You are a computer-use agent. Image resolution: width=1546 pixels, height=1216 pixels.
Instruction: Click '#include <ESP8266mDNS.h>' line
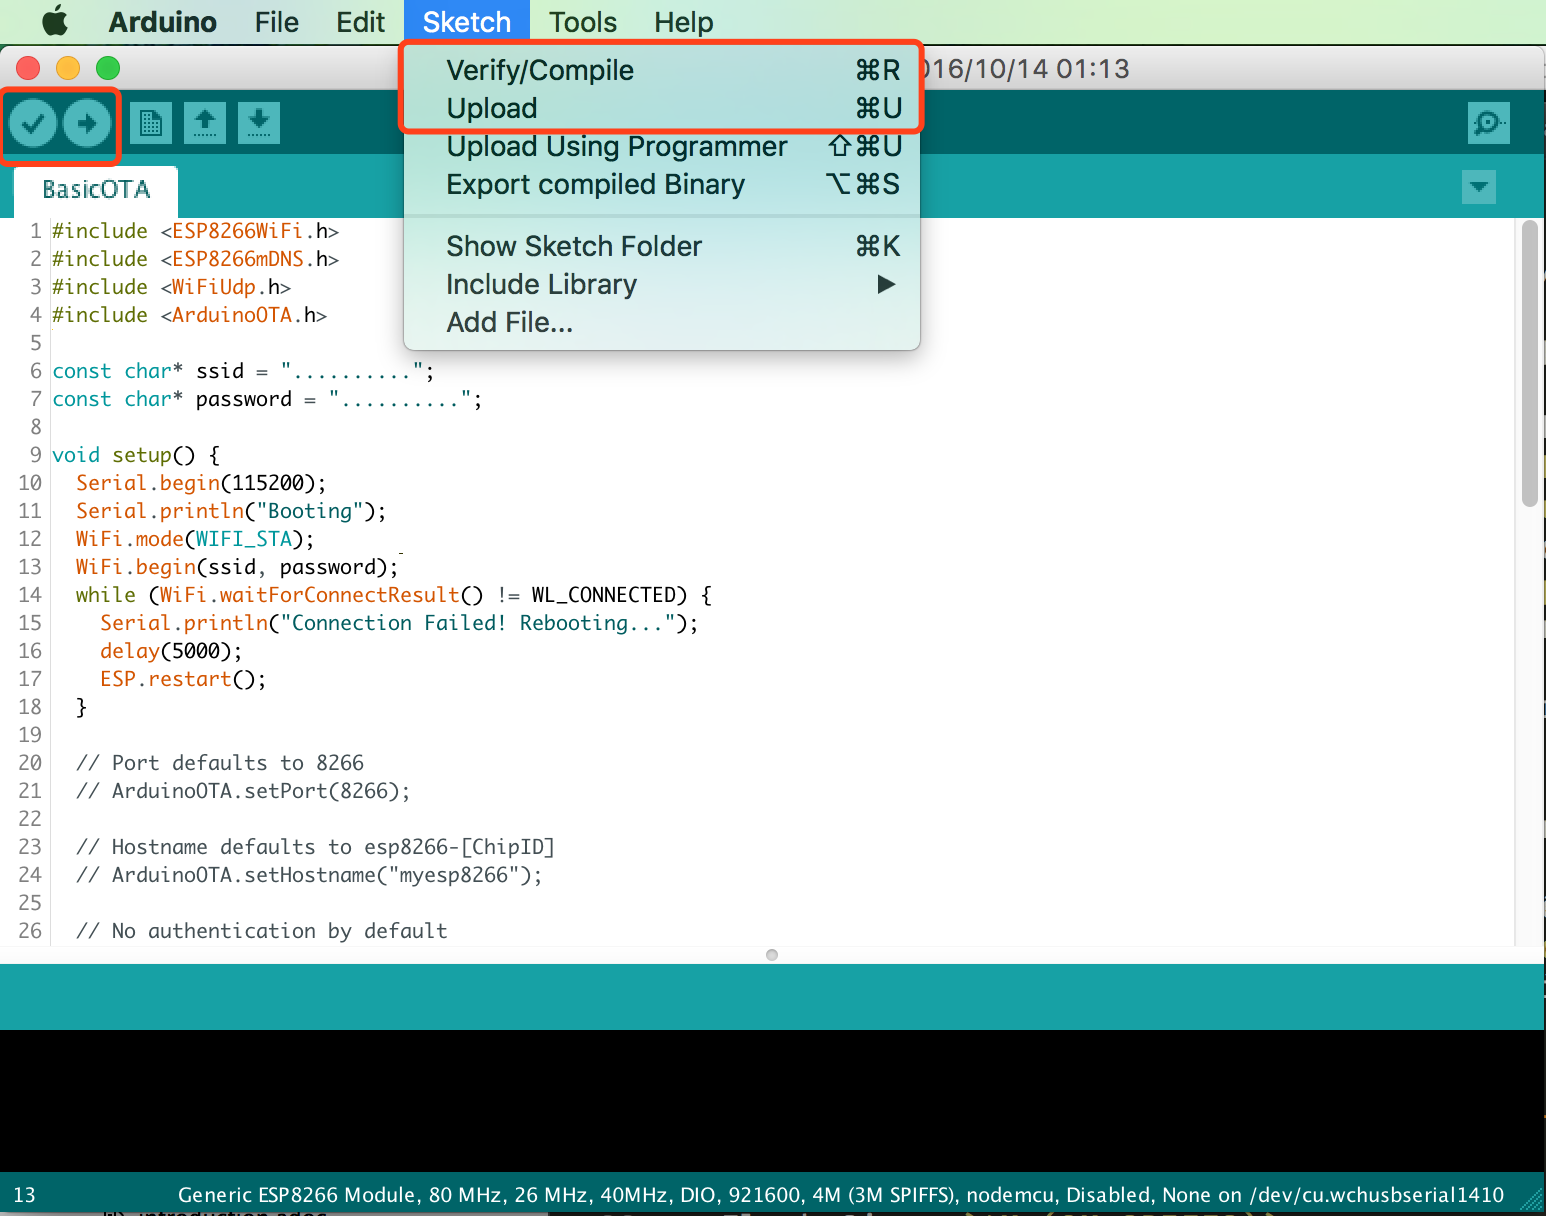click(195, 259)
